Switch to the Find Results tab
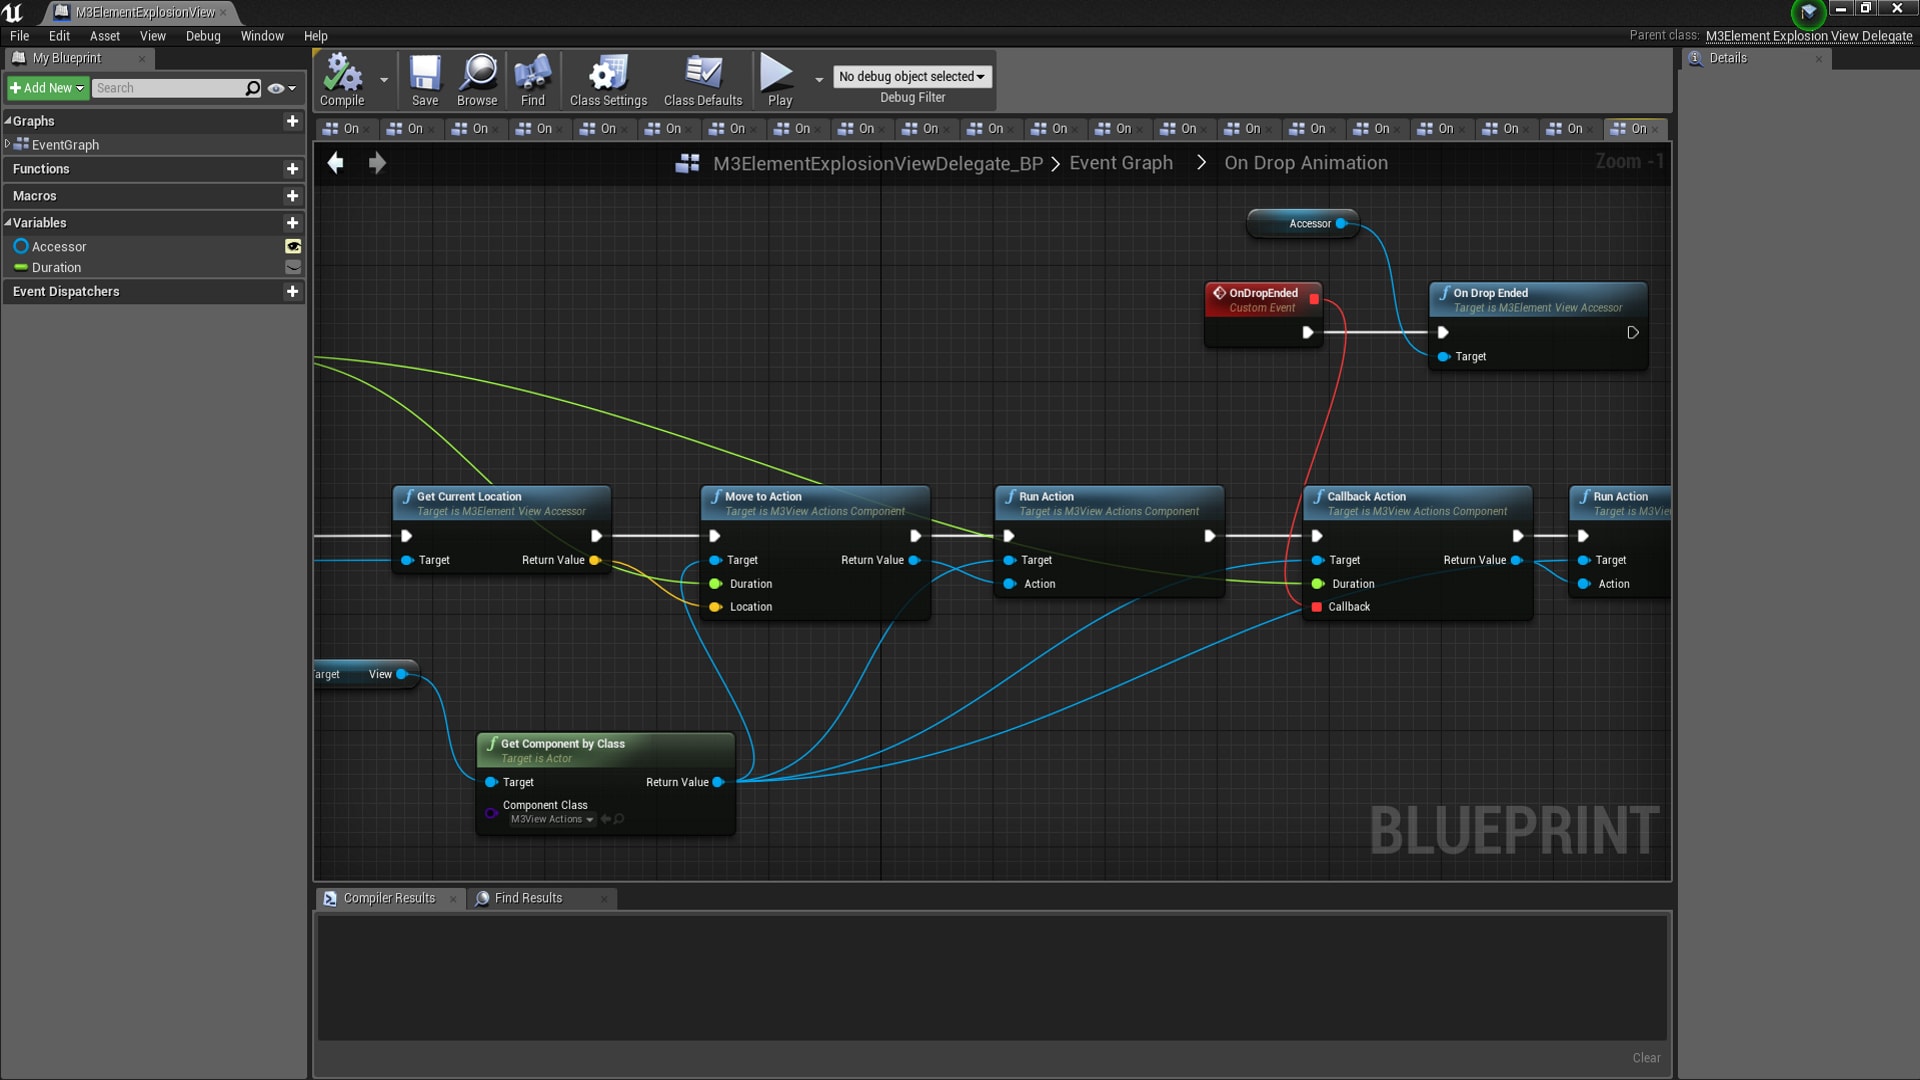1920x1080 pixels. click(528, 897)
